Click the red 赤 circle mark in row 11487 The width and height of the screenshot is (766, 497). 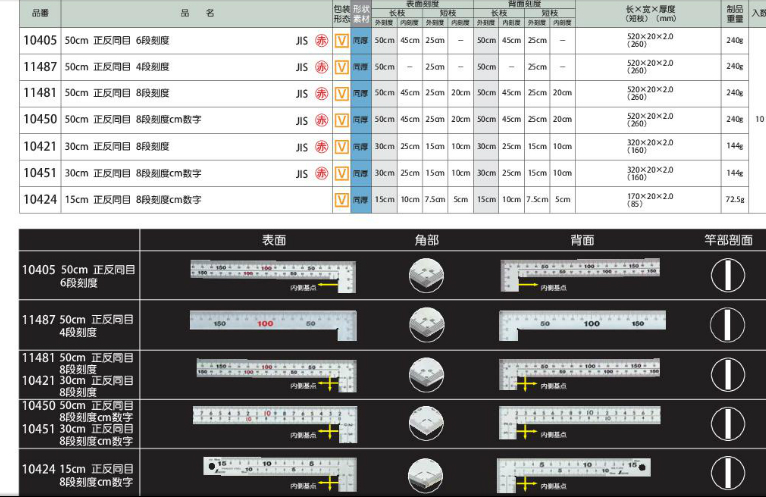pos(321,67)
